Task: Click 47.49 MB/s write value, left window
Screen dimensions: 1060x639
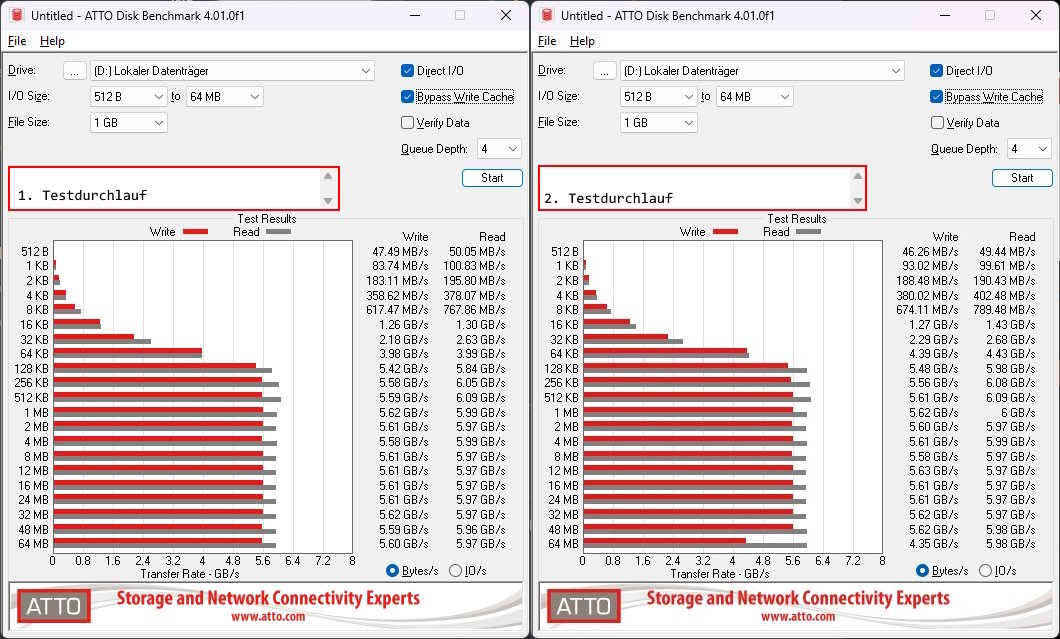Action: click(400, 252)
